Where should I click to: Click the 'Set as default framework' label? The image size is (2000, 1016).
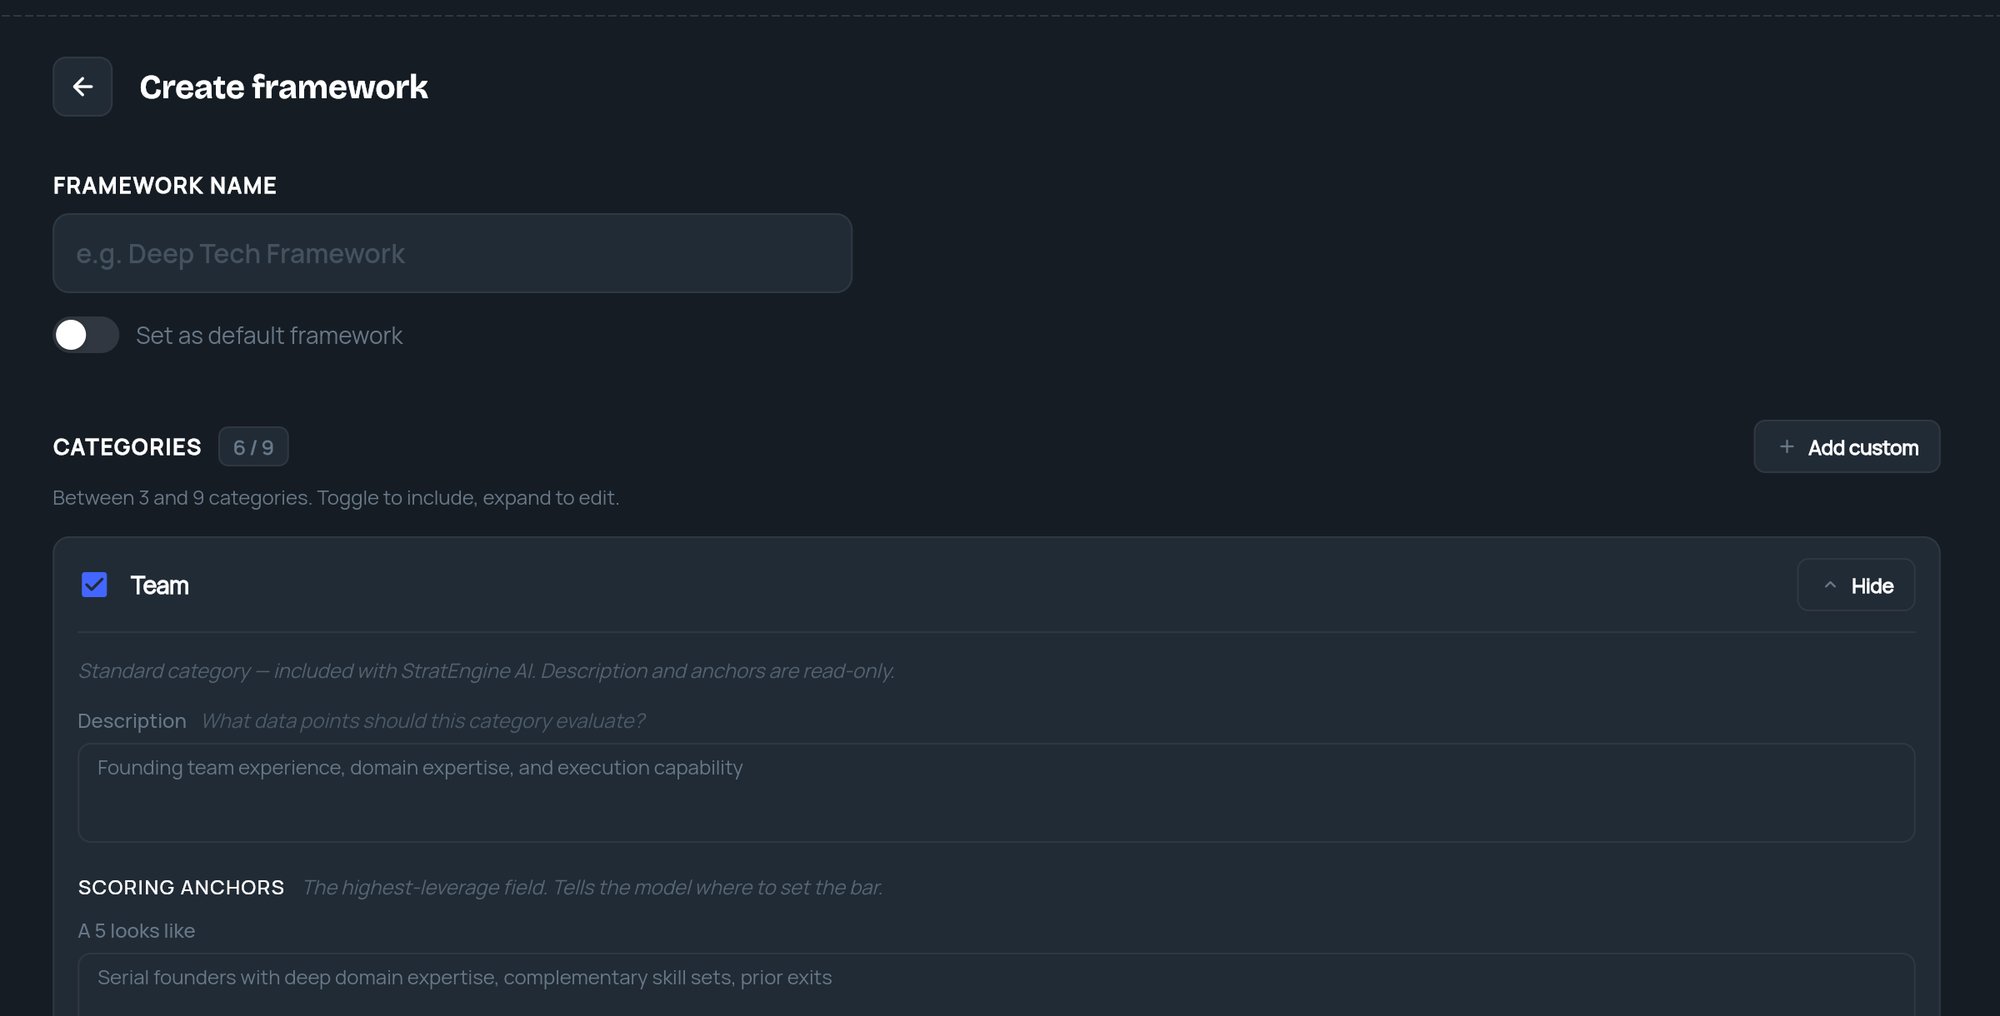coord(269,336)
